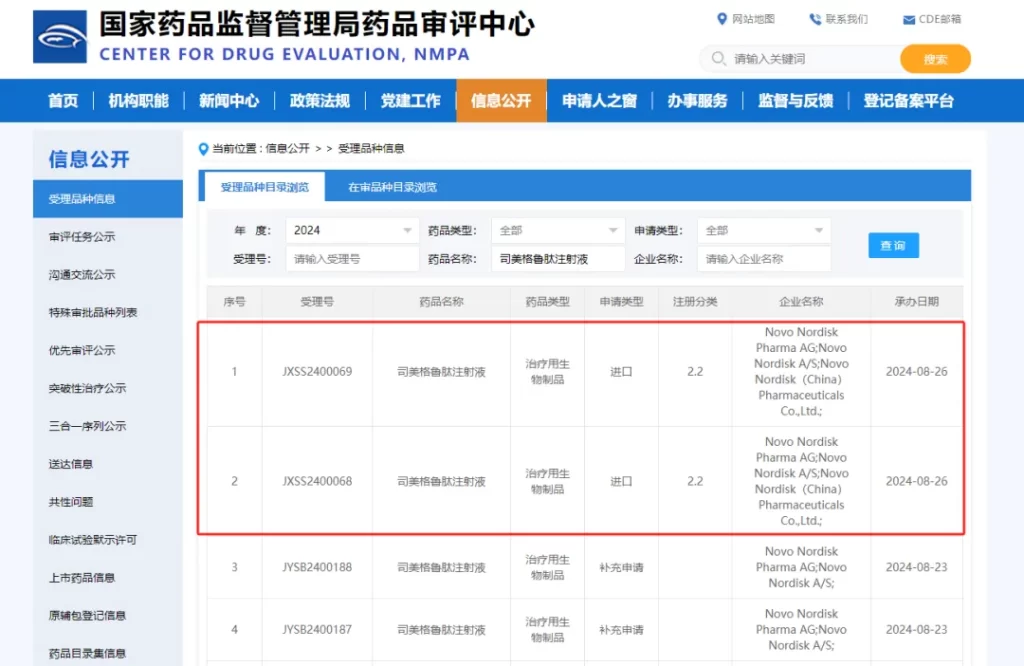Select 送达信息 in sidebar
This screenshot has width=1024, height=666.
[71, 464]
